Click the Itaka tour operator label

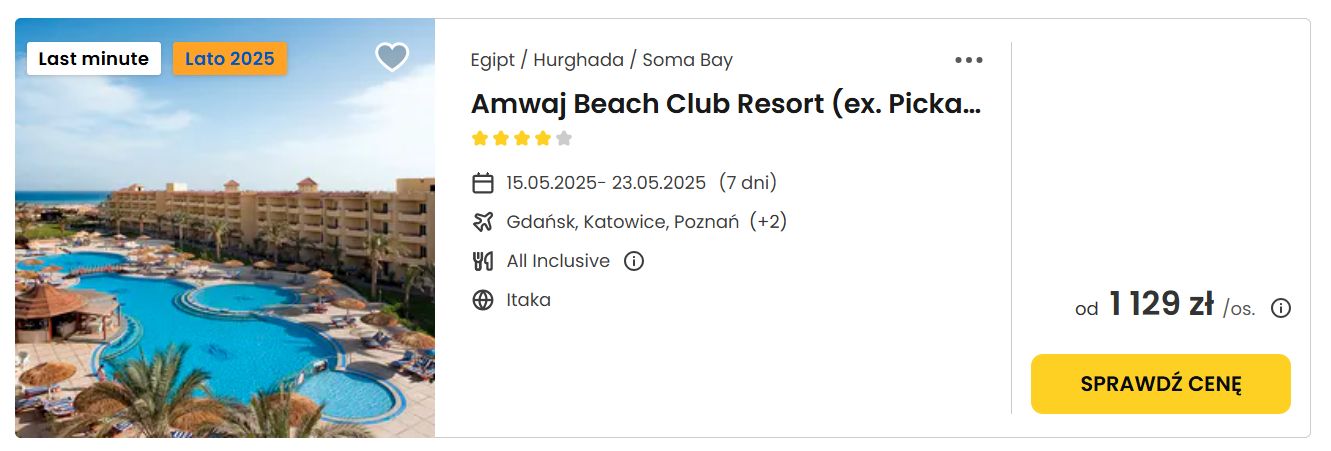click(x=529, y=300)
